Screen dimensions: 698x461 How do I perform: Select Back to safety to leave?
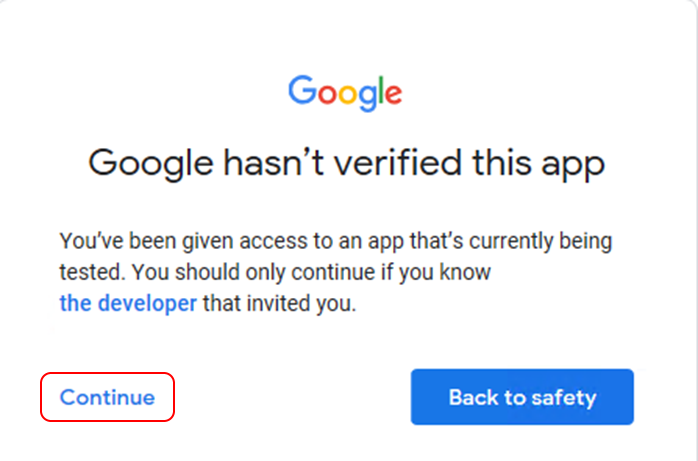pos(522,397)
